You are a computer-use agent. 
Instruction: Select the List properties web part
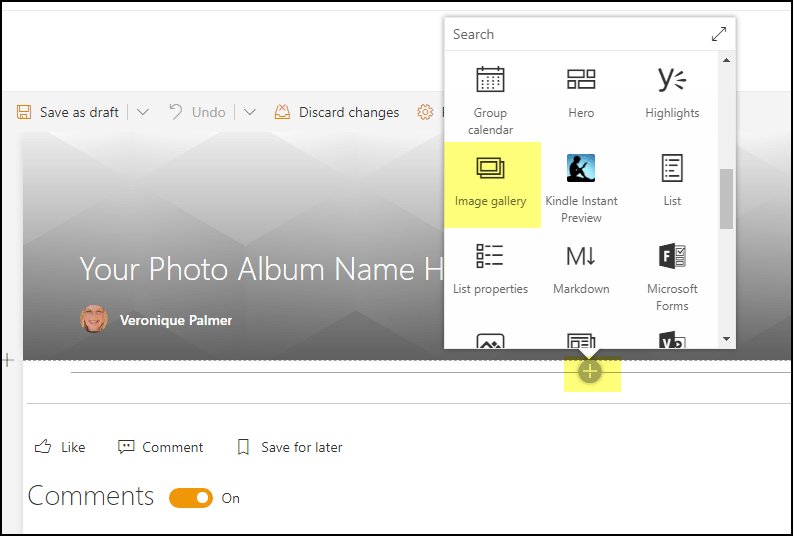point(490,270)
